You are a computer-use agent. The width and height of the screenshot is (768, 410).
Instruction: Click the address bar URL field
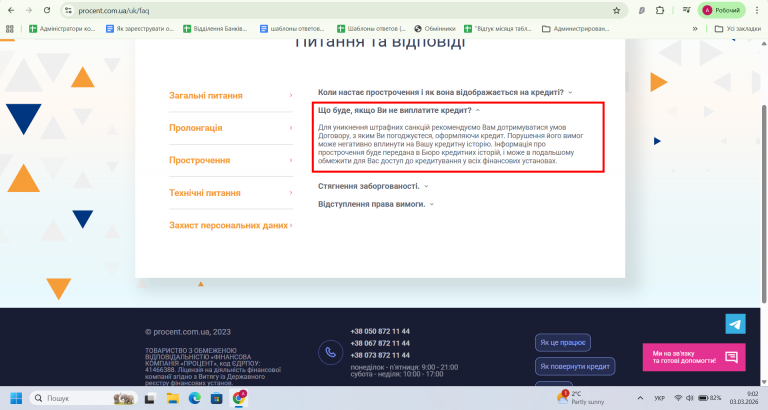pyautogui.click(x=343, y=10)
